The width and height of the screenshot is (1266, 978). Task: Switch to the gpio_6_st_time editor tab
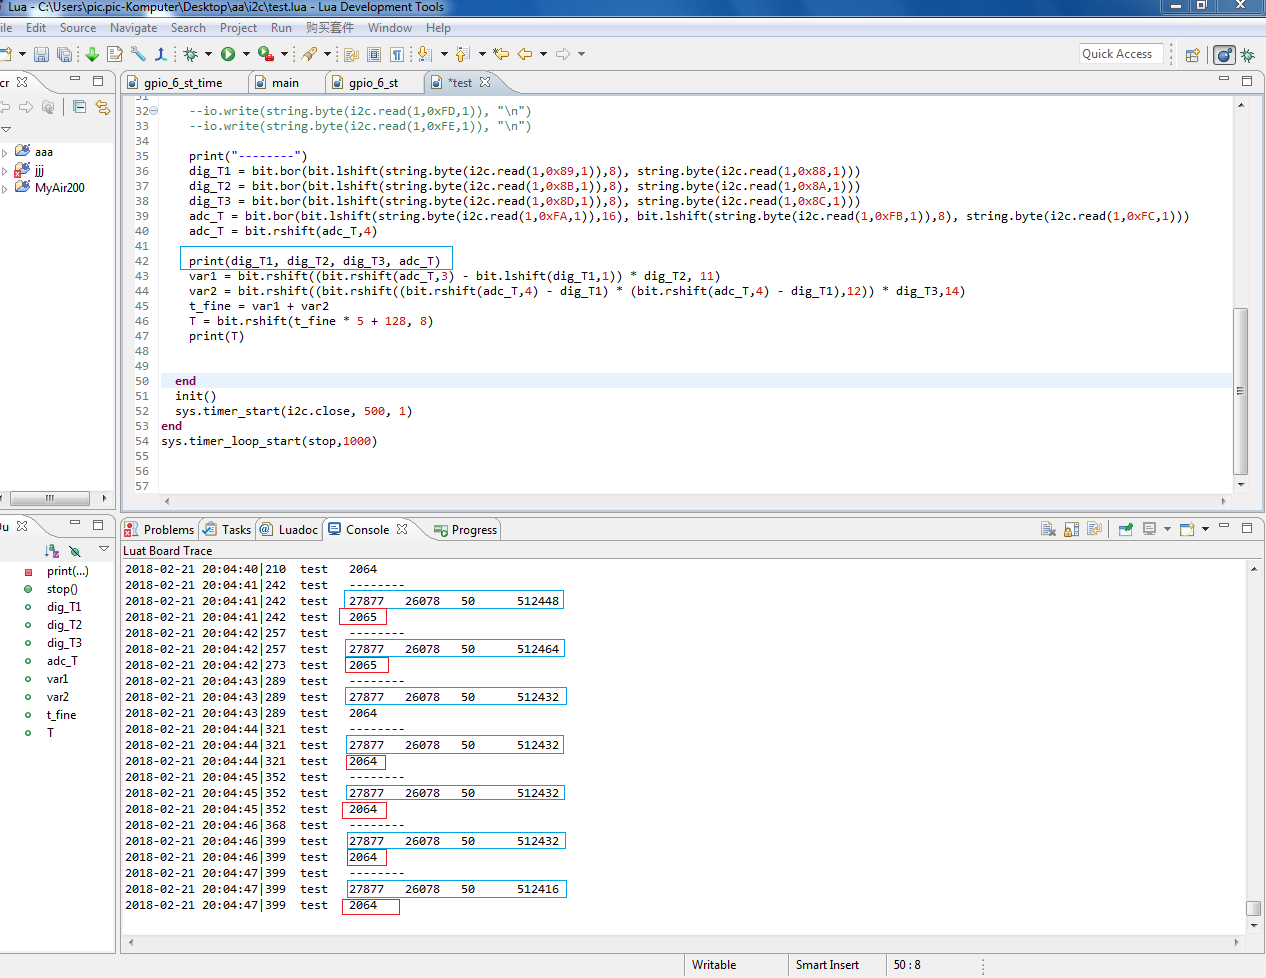click(x=182, y=83)
